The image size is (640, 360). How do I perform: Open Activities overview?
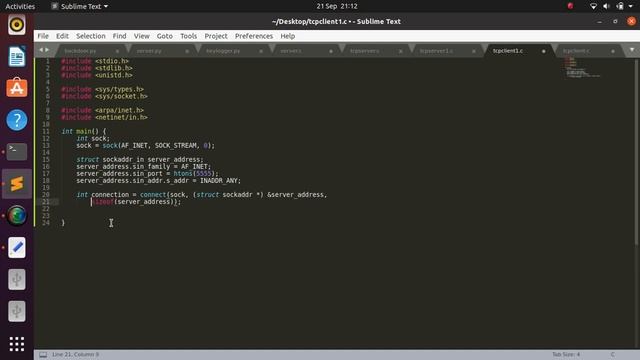(x=20, y=6)
